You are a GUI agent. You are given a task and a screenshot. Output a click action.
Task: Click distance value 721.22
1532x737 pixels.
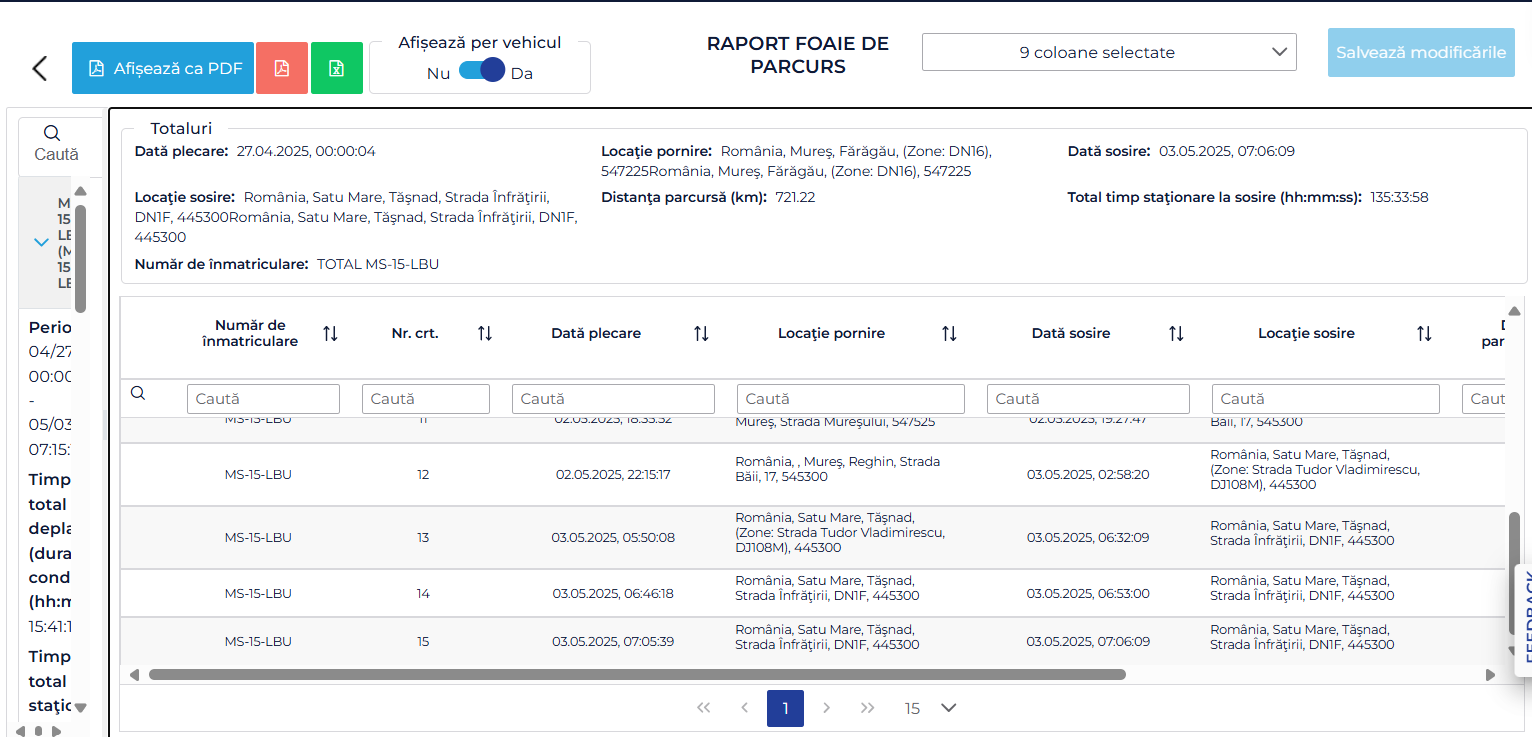pyautogui.click(x=795, y=197)
